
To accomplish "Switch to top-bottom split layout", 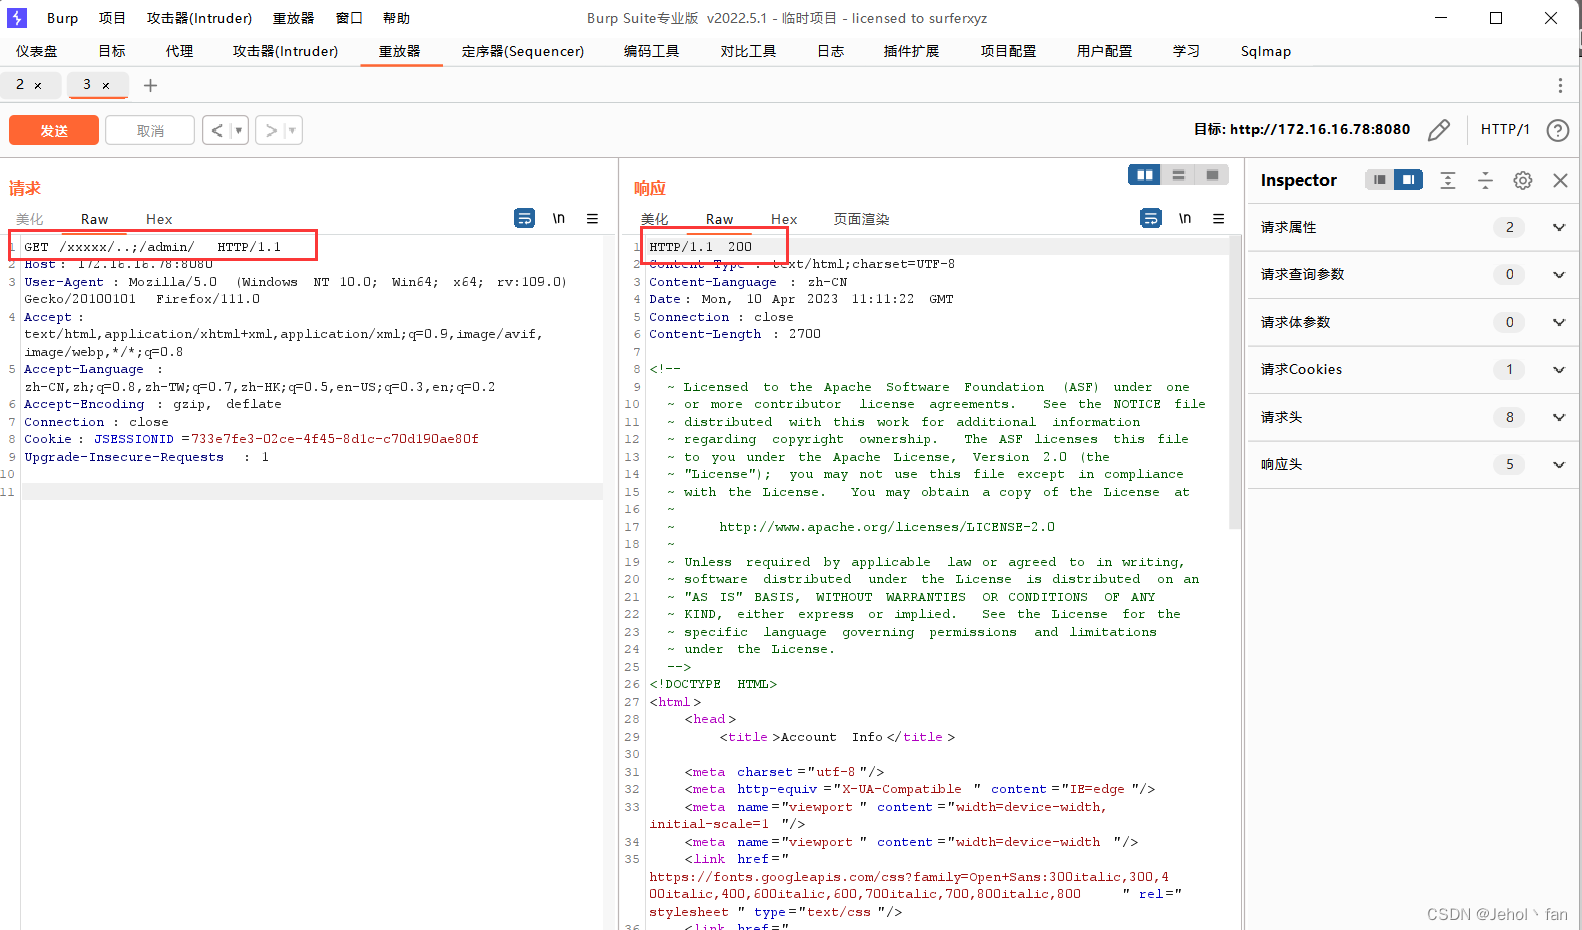I will pyautogui.click(x=1179, y=175).
